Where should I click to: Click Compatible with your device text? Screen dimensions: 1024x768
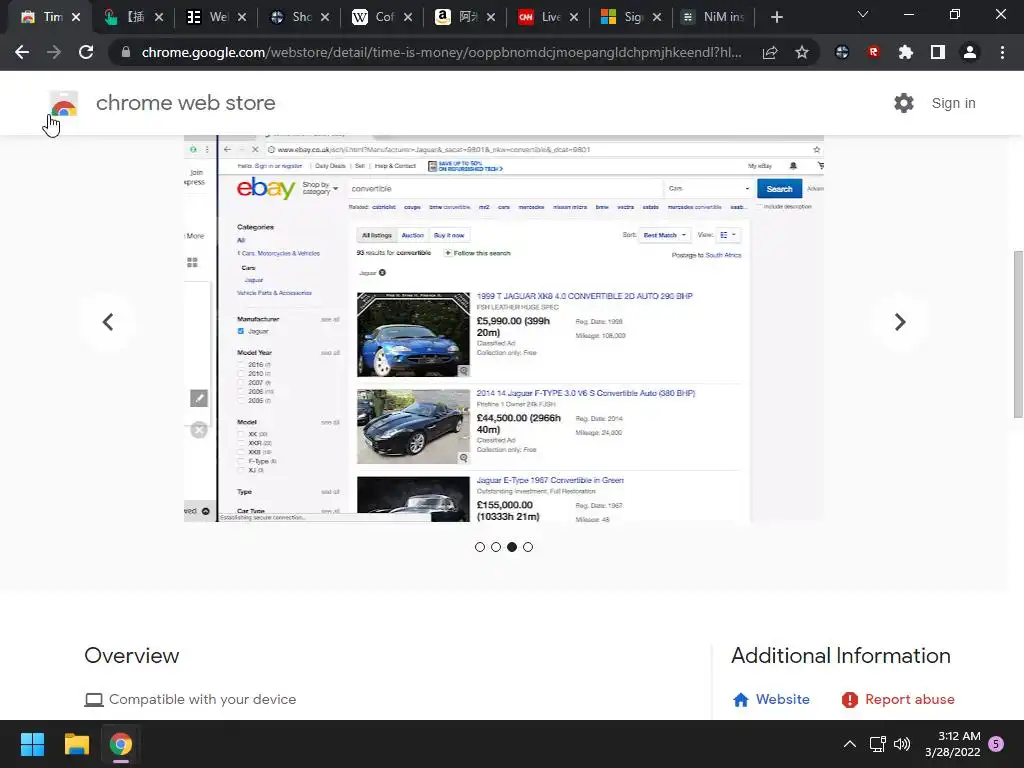point(202,699)
